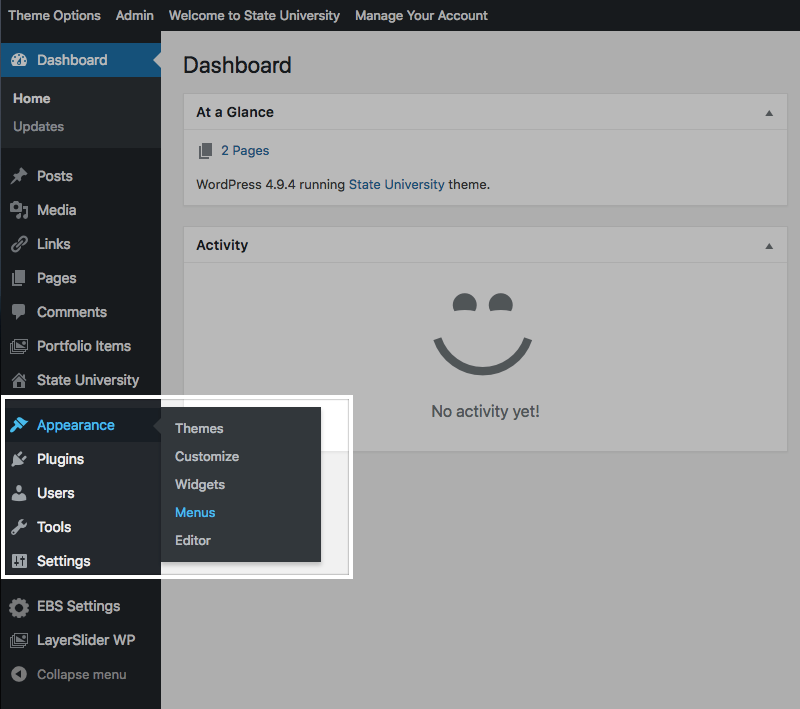This screenshot has height=709, width=800.
Task: Open Welcome to State University menu
Action: point(254,15)
